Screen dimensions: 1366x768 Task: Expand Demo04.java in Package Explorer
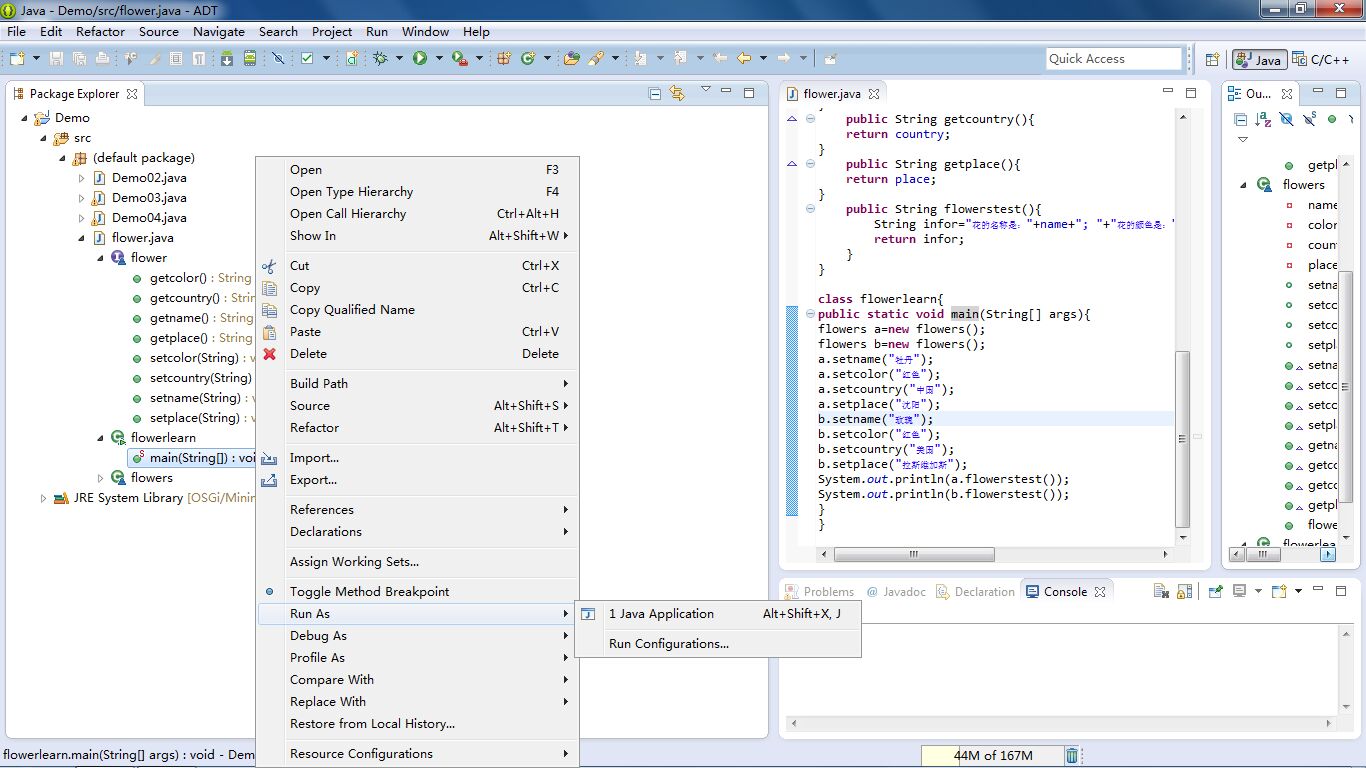click(x=82, y=218)
